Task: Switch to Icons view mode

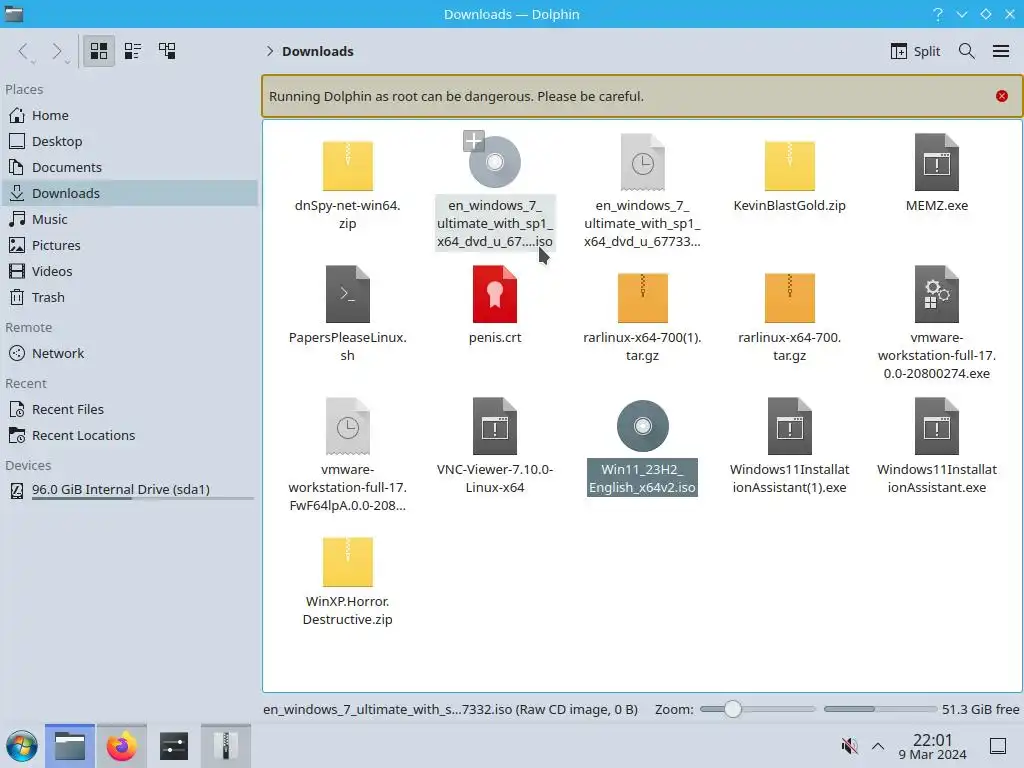Action: pyautogui.click(x=99, y=51)
